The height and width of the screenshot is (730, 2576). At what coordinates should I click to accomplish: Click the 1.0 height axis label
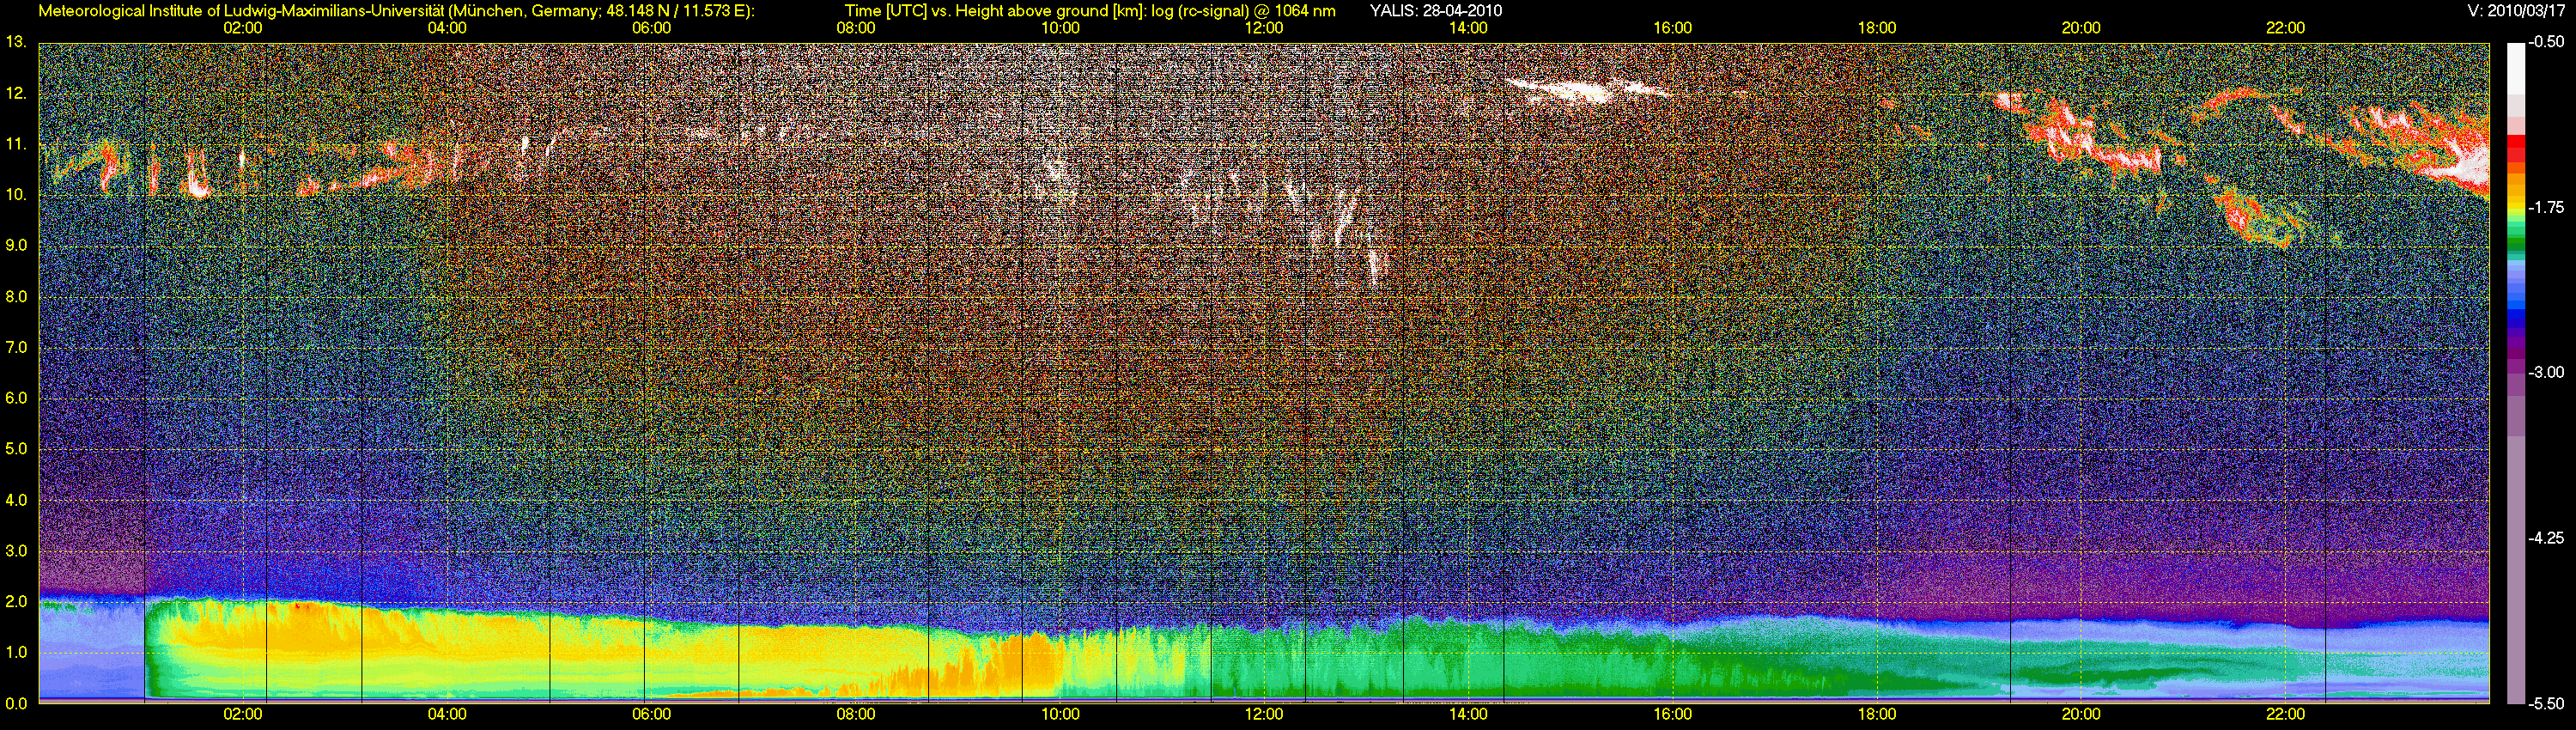click(16, 652)
